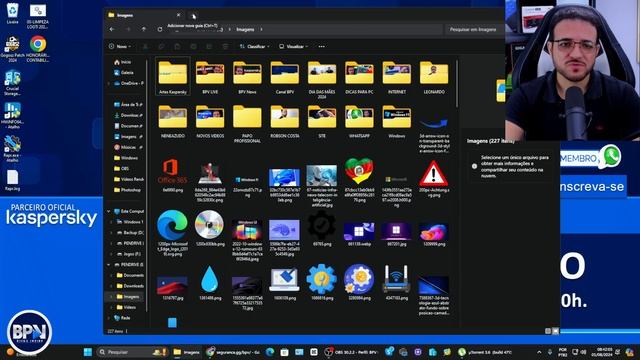The width and height of the screenshot is (640, 360).
Task: Select the NENEAZUDO folder
Action: [173, 121]
